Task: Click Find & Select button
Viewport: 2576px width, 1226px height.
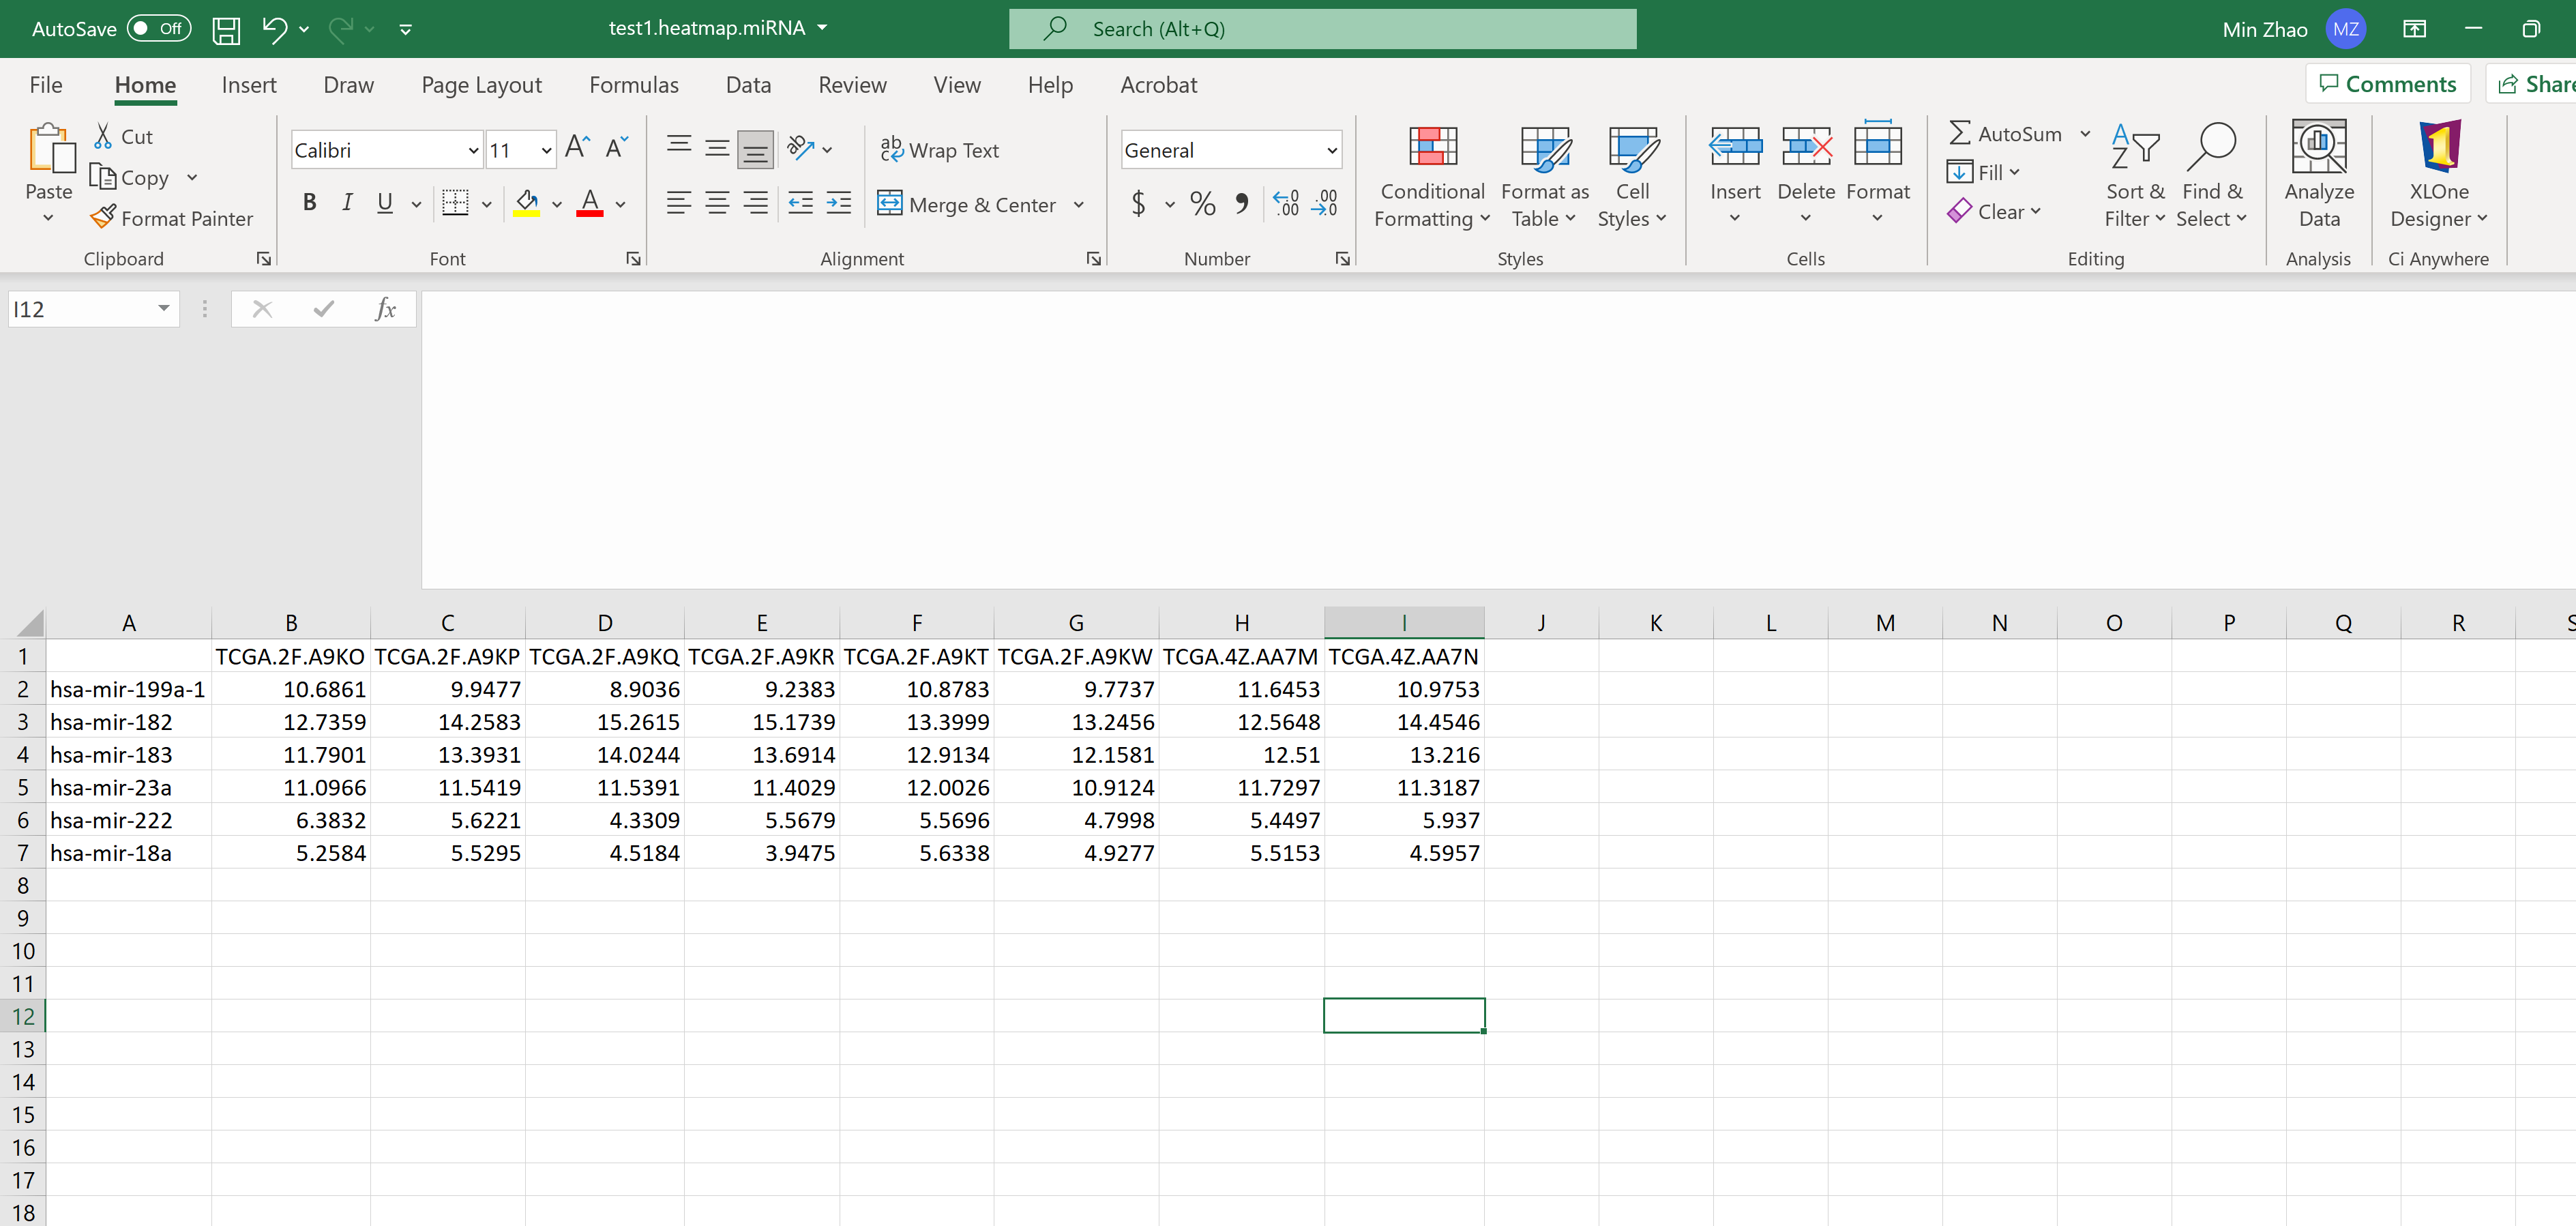Action: point(2212,177)
